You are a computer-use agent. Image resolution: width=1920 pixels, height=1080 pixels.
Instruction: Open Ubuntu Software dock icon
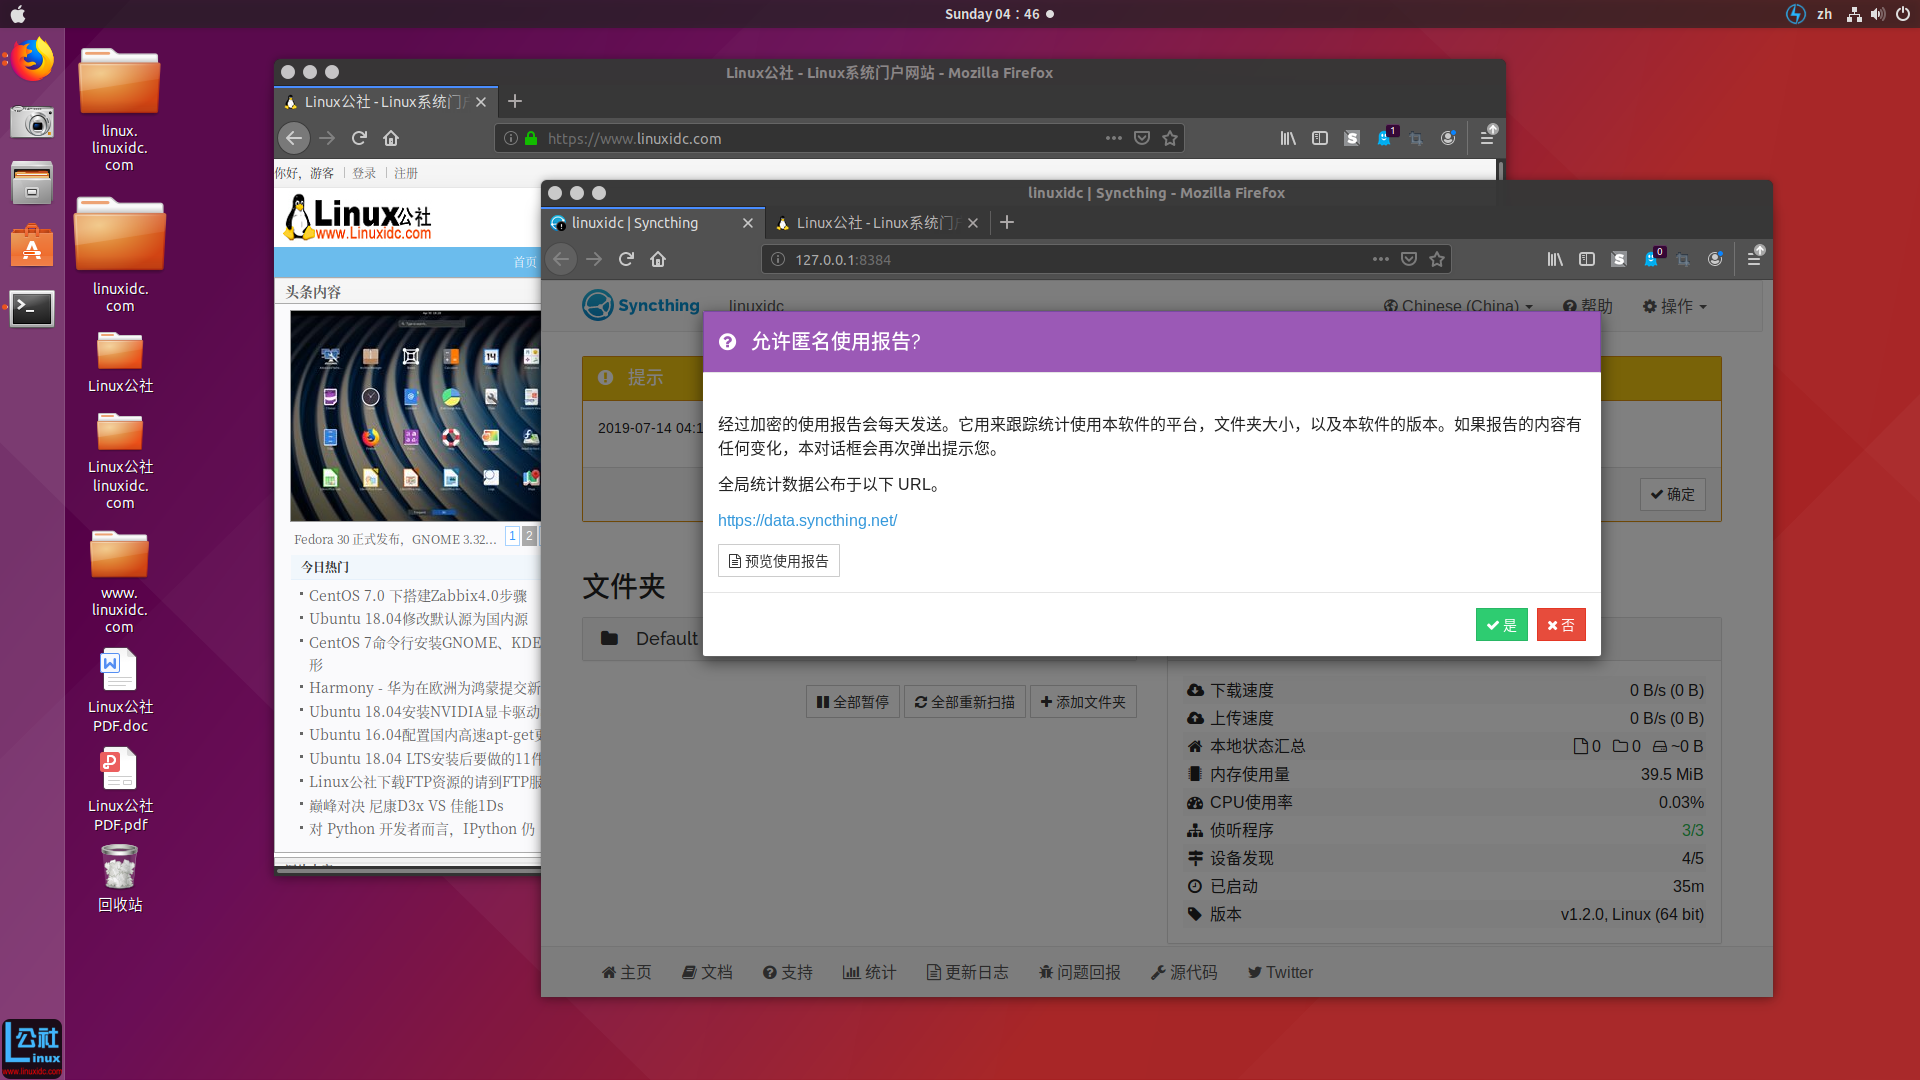pos(32,246)
